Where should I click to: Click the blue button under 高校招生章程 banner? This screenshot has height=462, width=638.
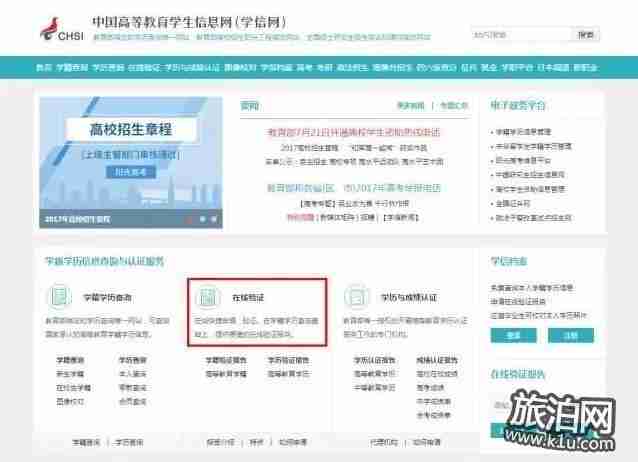click(131, 172)
